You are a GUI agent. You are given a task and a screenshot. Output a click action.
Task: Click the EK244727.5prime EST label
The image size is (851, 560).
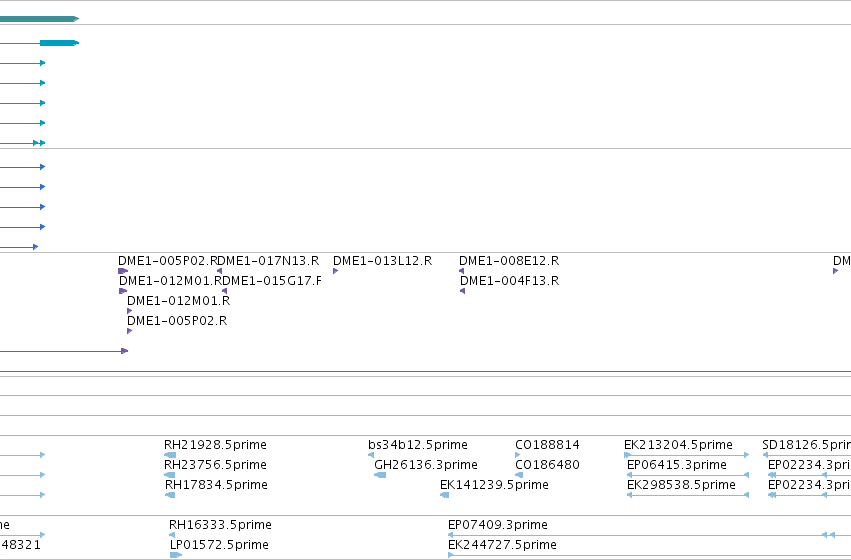[x=502, y=545]
